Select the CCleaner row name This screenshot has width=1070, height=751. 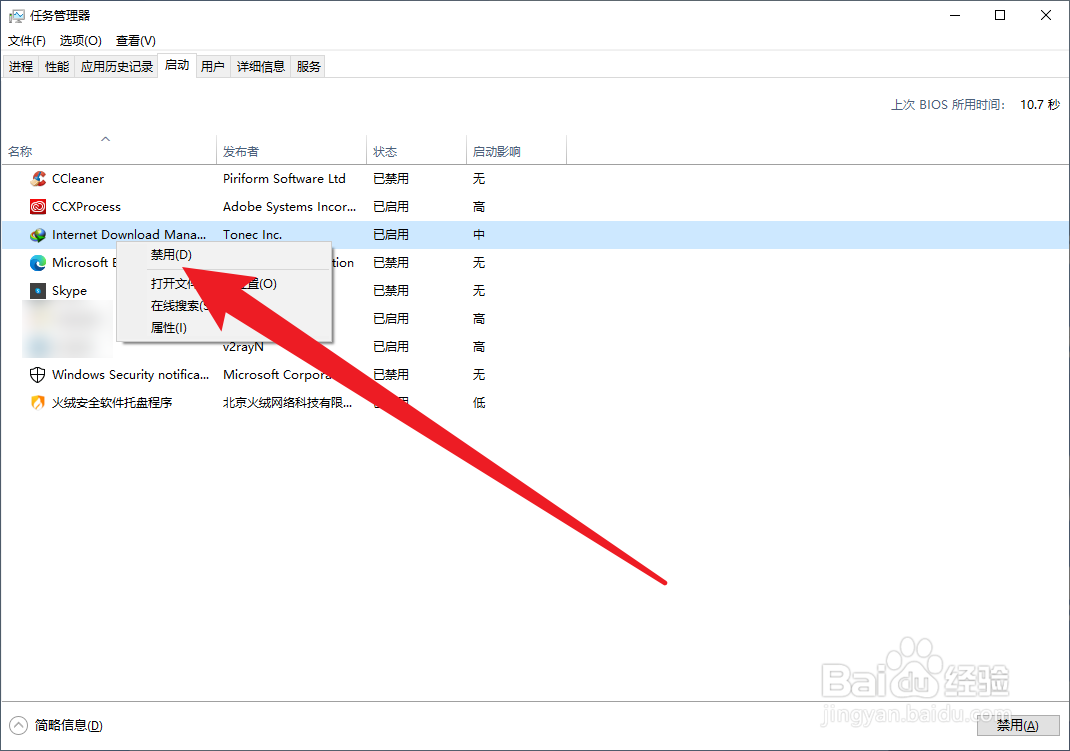78,179
